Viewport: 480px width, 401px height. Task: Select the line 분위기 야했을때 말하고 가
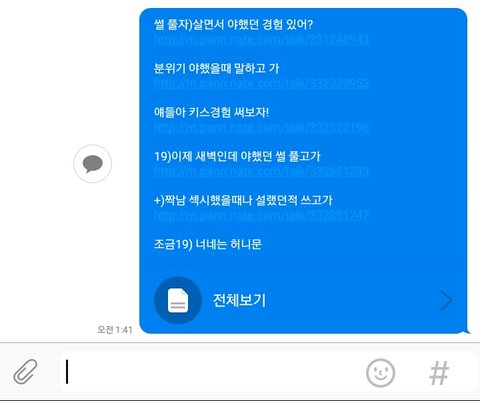coord(217,68)
